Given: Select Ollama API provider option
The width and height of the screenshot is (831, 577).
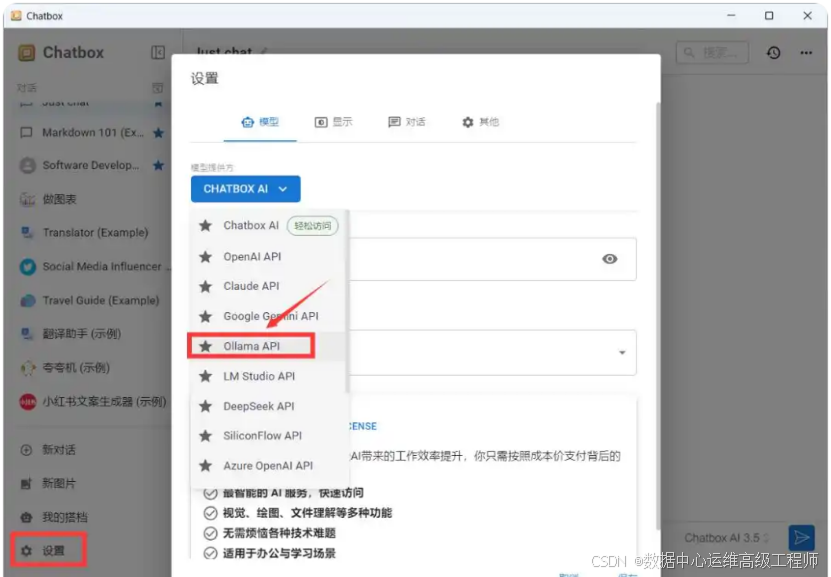Looking at the screenshot, I should click(x=268, y=347).
